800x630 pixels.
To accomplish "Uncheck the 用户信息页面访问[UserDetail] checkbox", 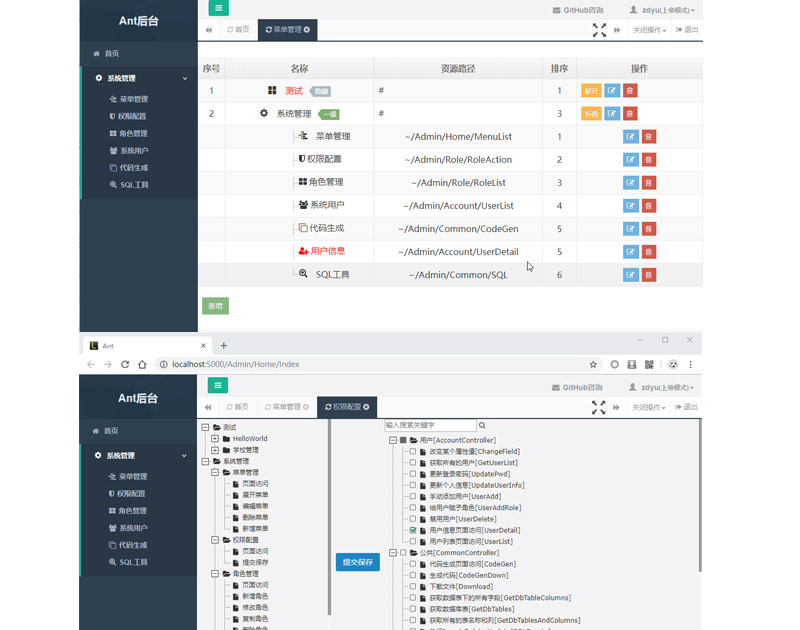I will [x=413, y=530].
